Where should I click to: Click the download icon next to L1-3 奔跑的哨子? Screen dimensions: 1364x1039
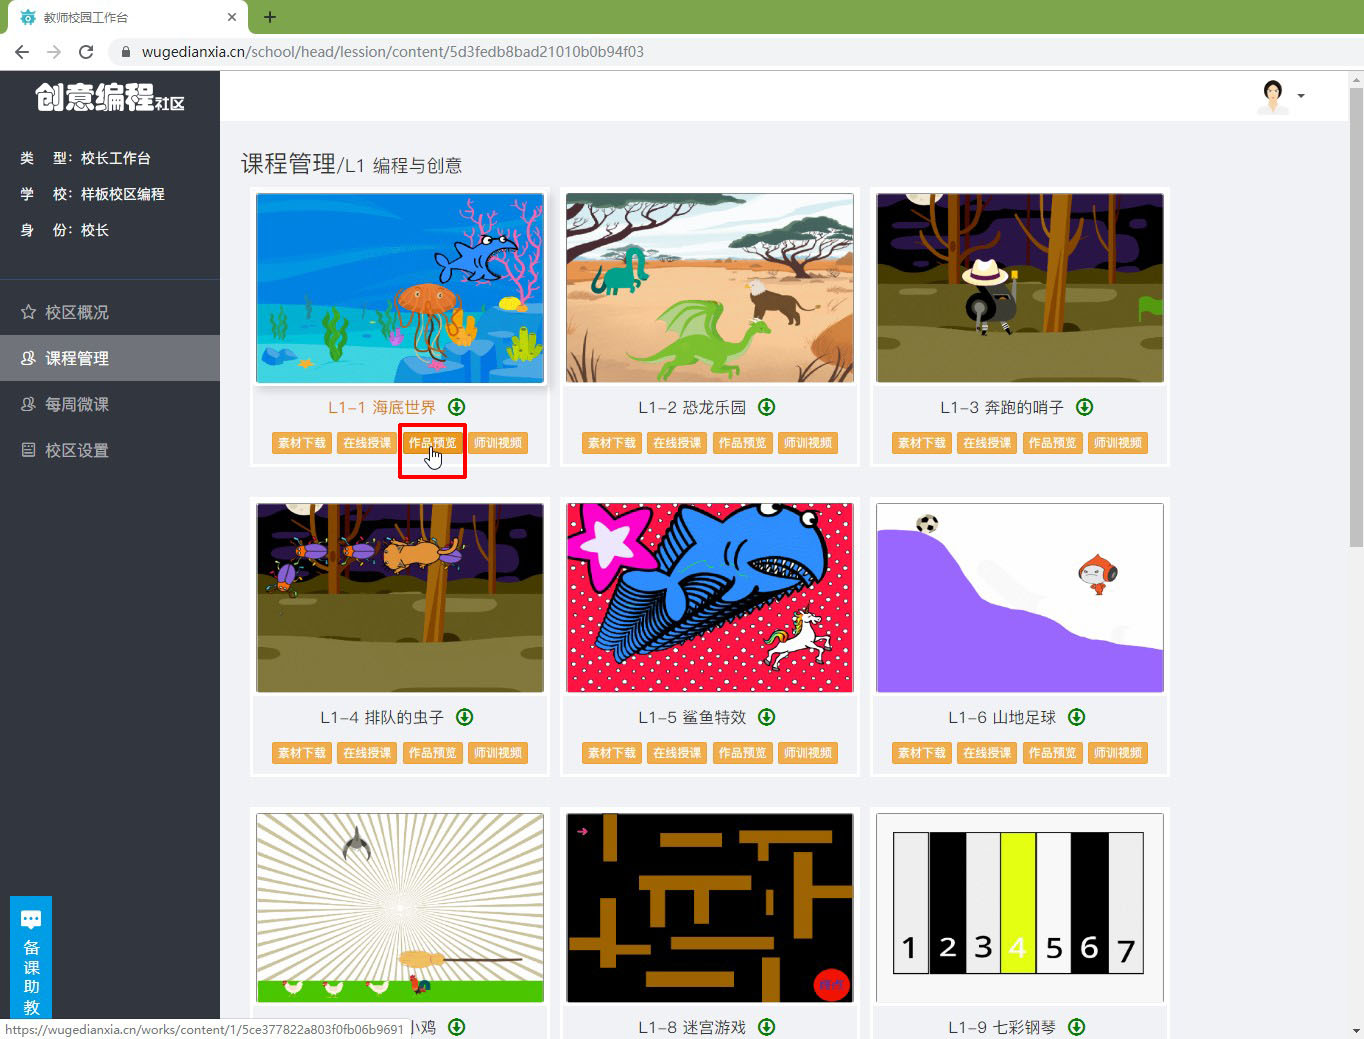pos(1084,407)
